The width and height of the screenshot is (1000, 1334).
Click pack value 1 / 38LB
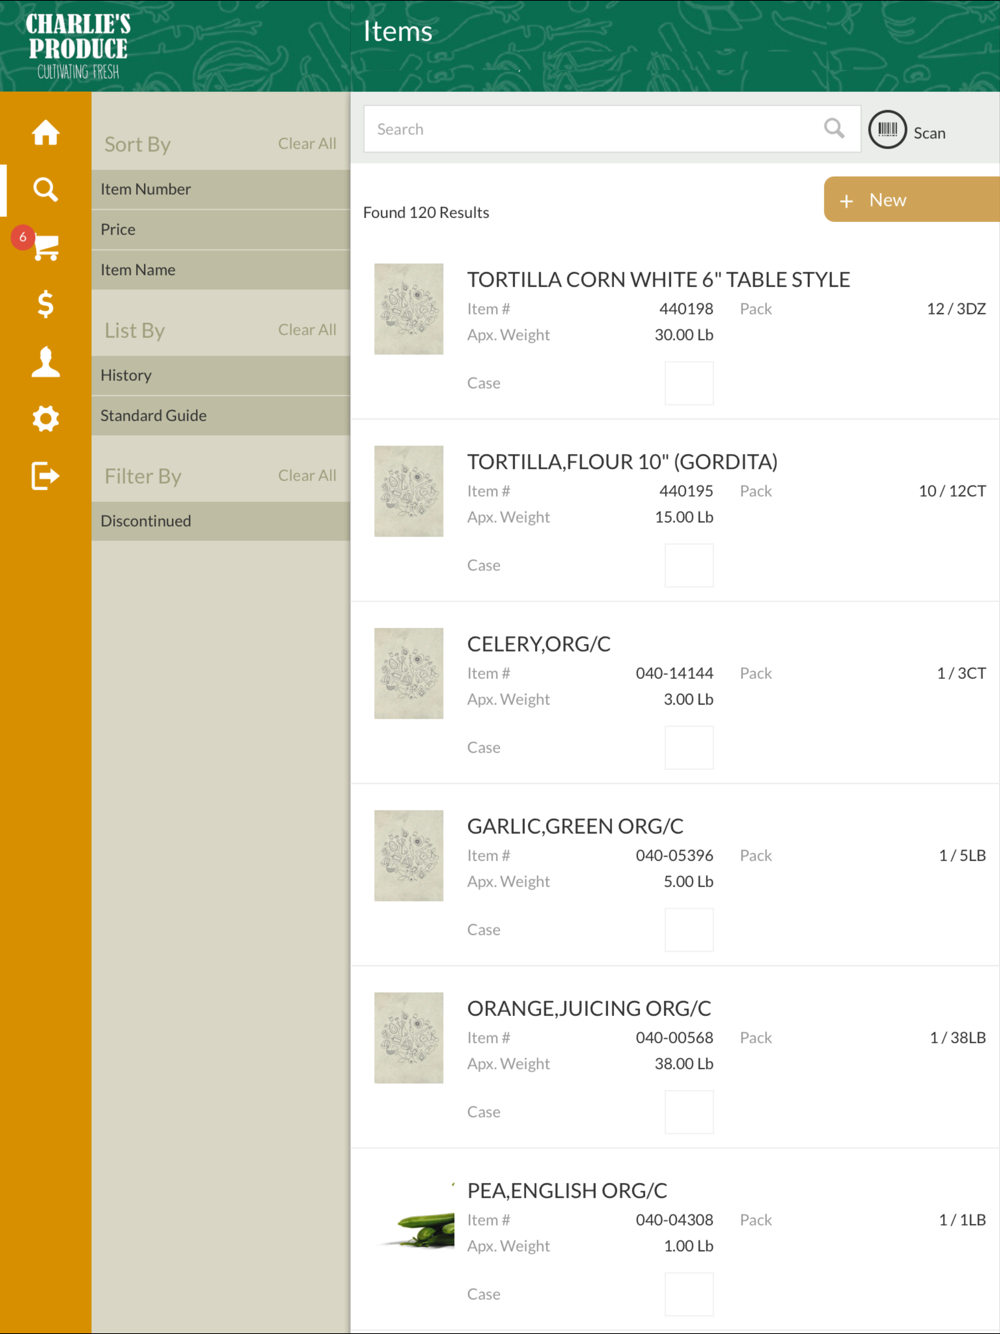(958, 1037)
